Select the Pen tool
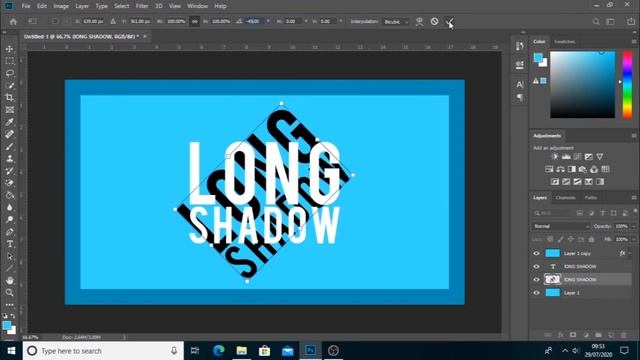The width and height of the screenshot is (640, 360). [9, 232]
